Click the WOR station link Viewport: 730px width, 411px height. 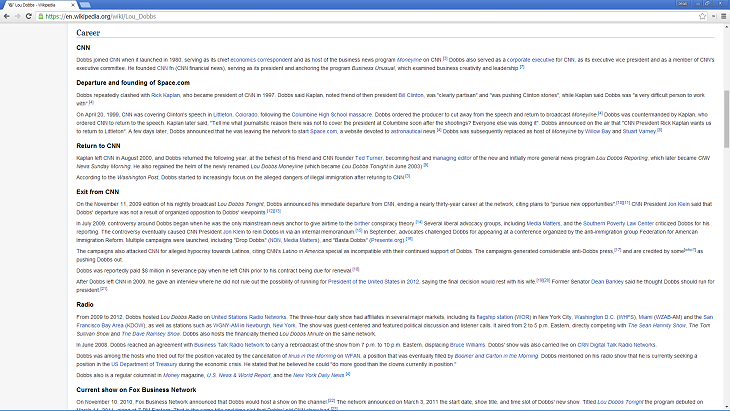522,317
